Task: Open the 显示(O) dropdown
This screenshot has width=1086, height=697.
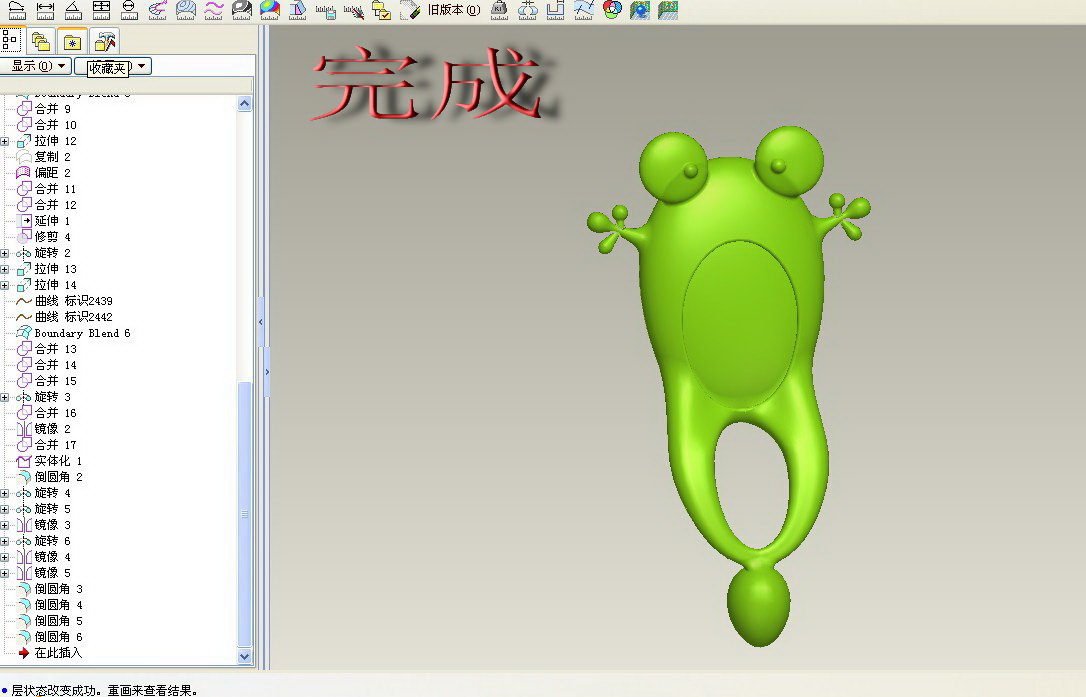Action: pyautogui.click(x=36, y=66)
